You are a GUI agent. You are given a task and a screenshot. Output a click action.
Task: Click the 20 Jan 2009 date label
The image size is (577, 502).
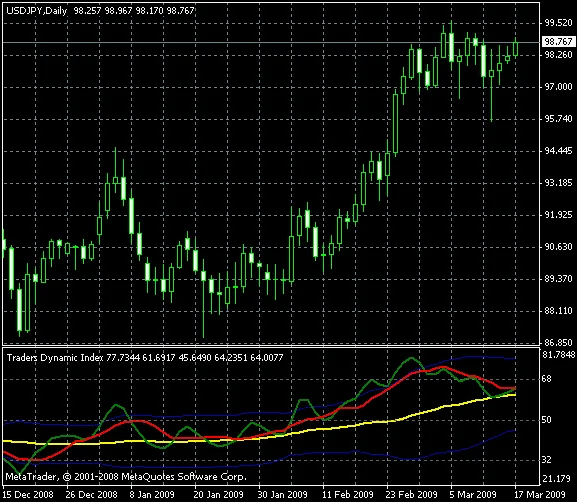pyautogui.click(x=219, y=494)
